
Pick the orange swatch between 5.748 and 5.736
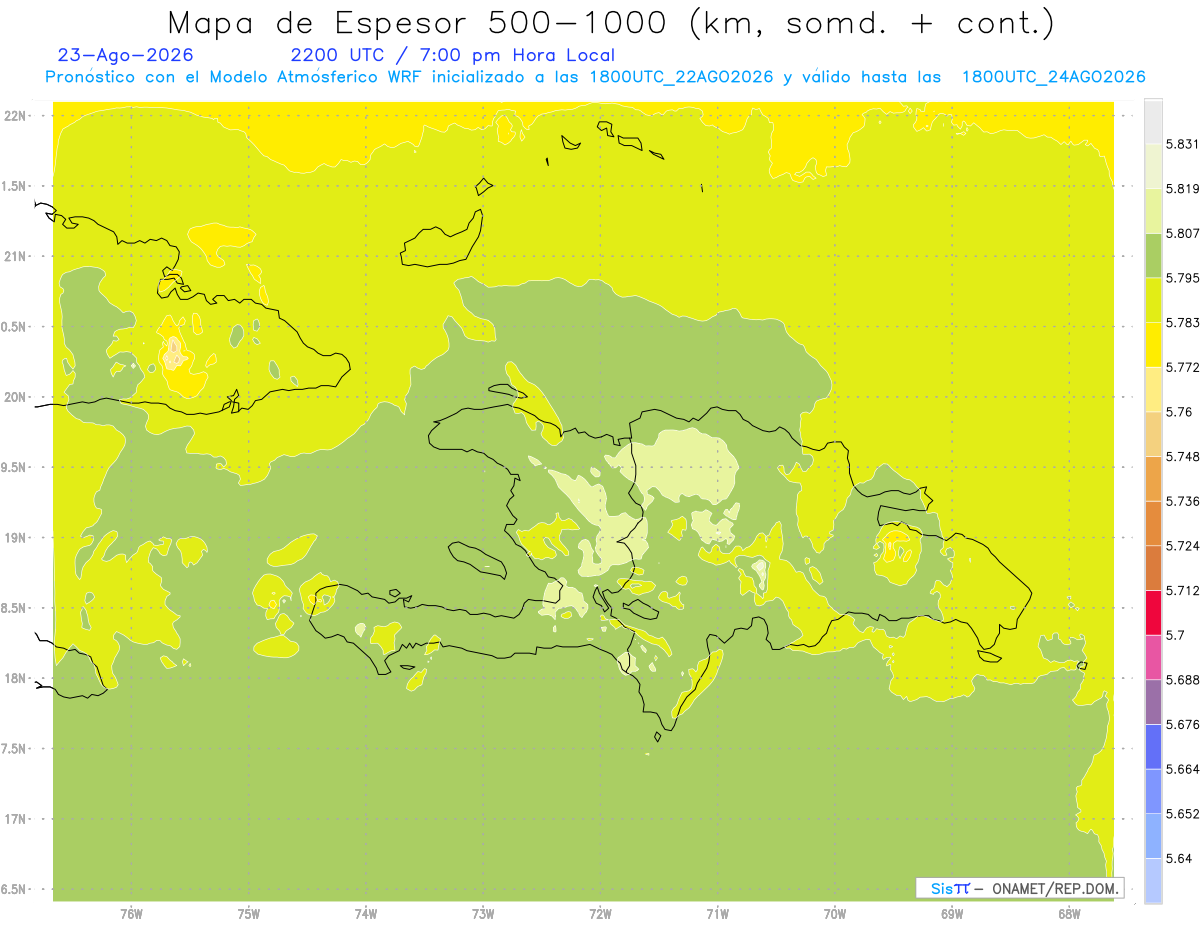[1153, 478]
